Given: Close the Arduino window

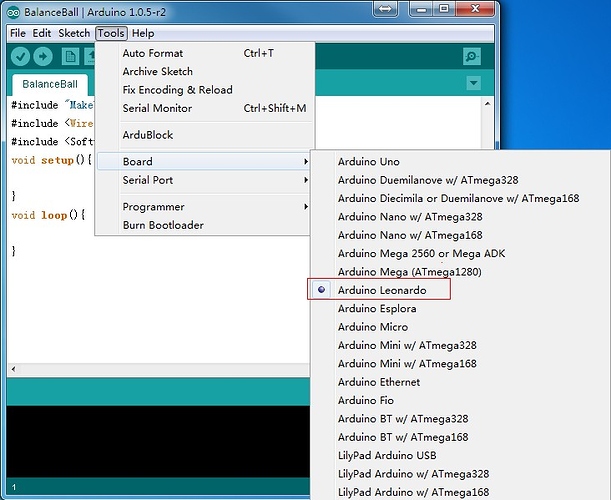Looking at the screenshot, I should (475, 9).
